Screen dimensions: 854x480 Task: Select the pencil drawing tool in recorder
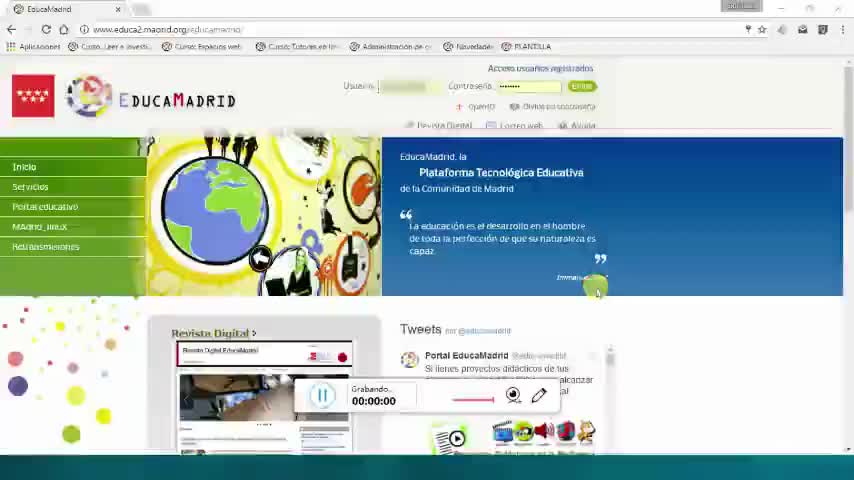click(x=539, y=395)
